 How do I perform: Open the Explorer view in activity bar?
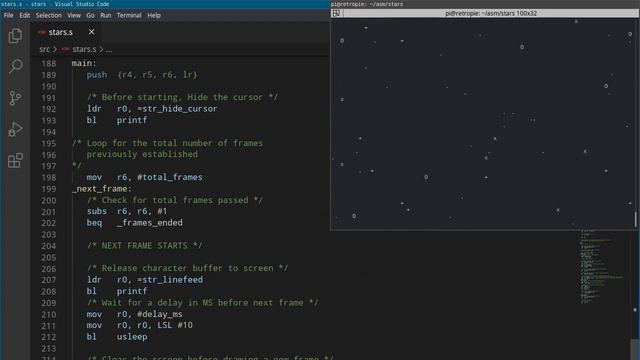15,36
